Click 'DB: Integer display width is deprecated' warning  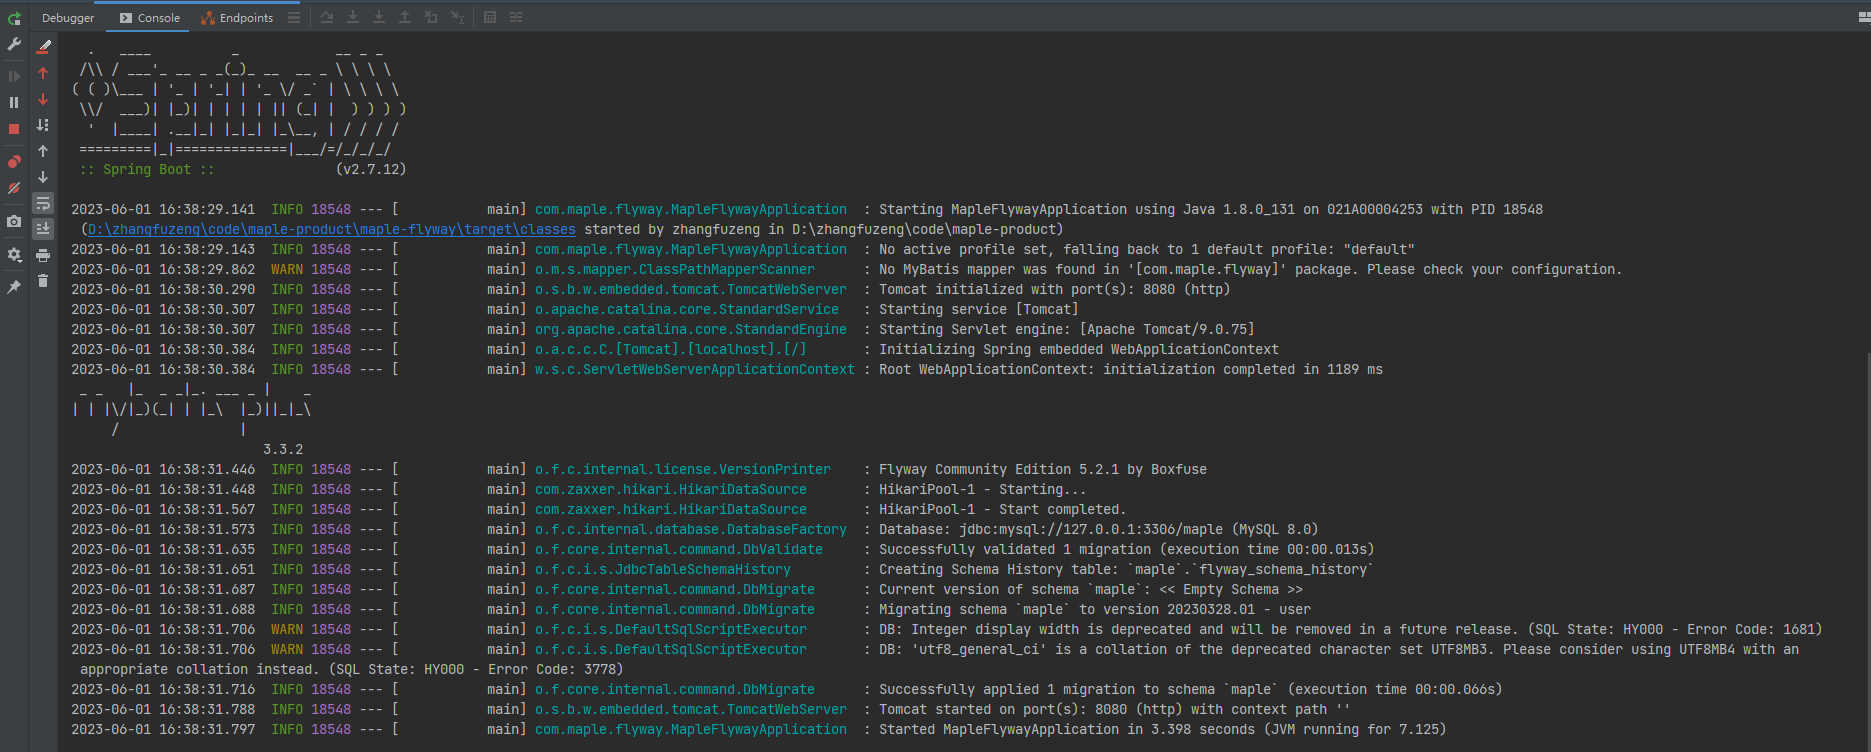1351,629
